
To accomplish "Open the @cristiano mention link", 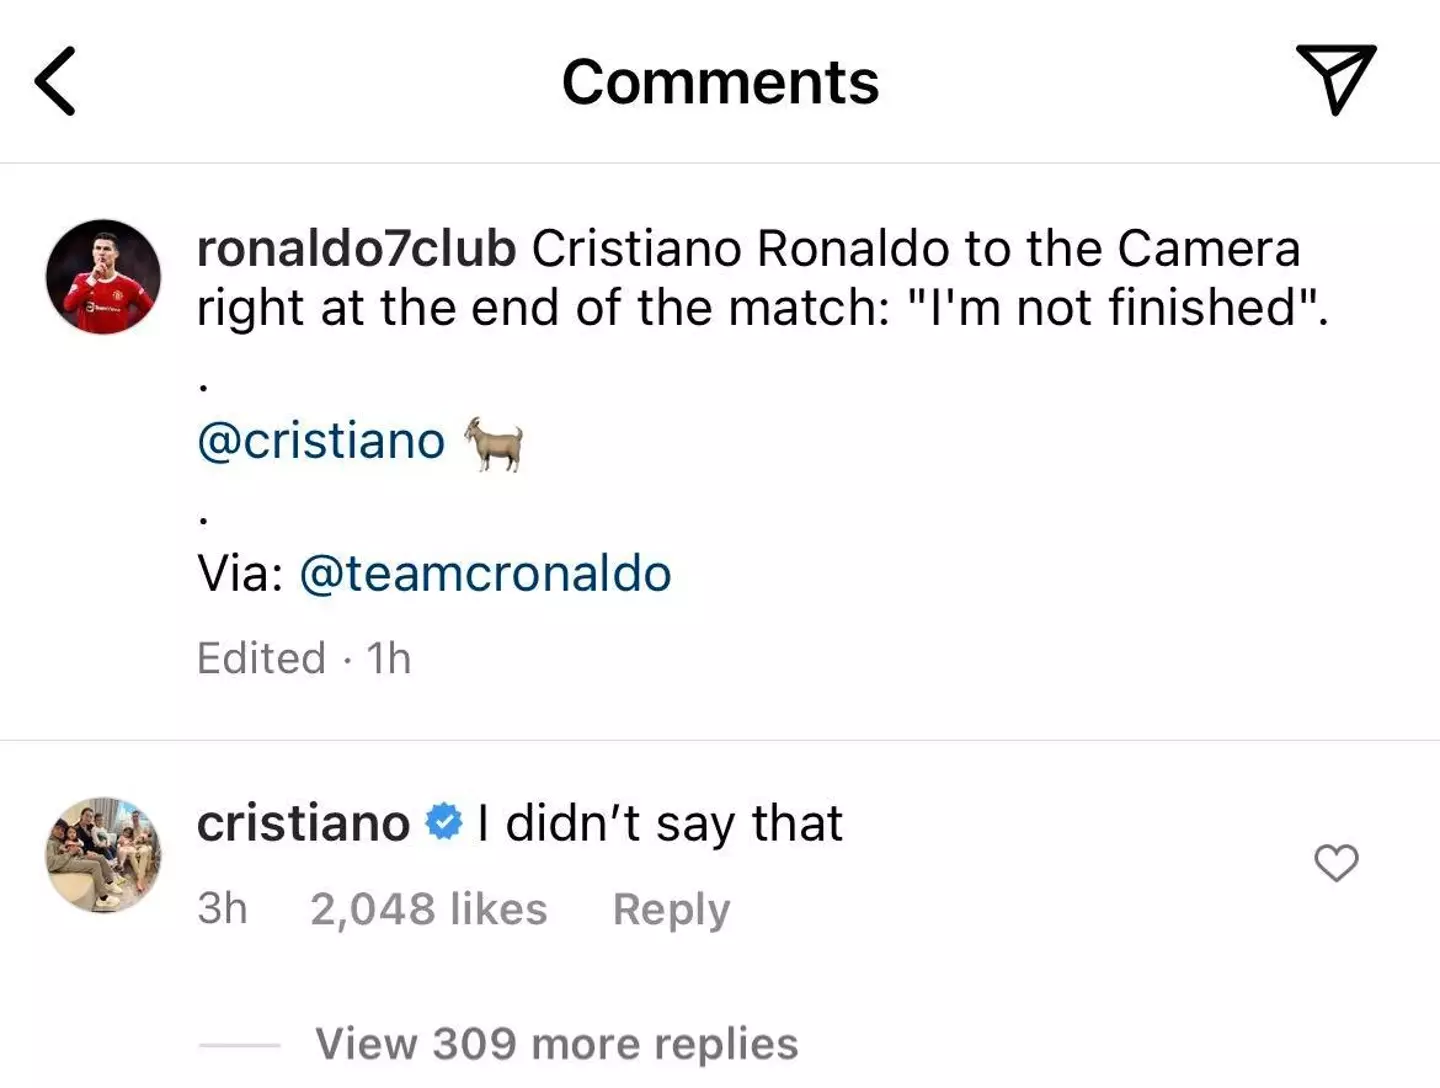I will (x=321, y=441).
